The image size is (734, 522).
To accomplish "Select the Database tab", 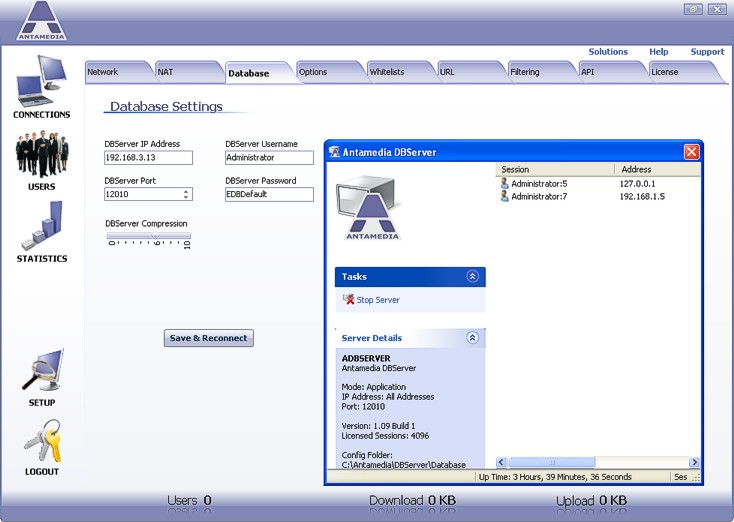I will tap(258, 73).
